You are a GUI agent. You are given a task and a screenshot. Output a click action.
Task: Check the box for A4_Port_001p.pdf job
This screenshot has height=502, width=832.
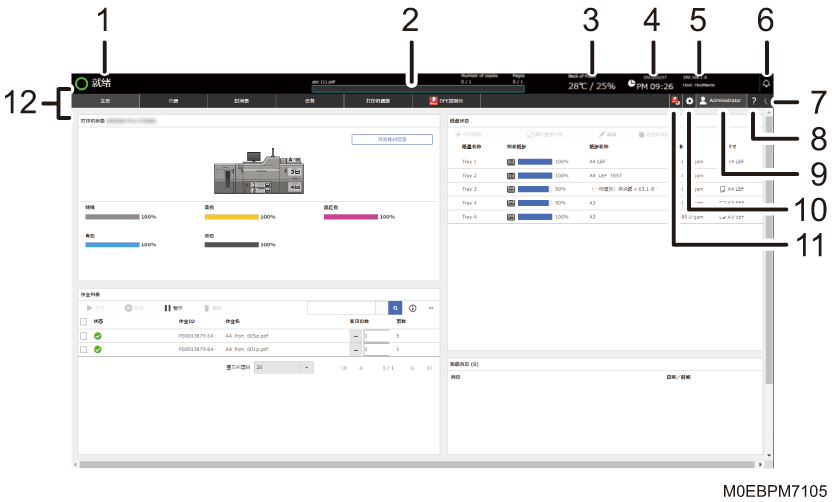point(83,350)
